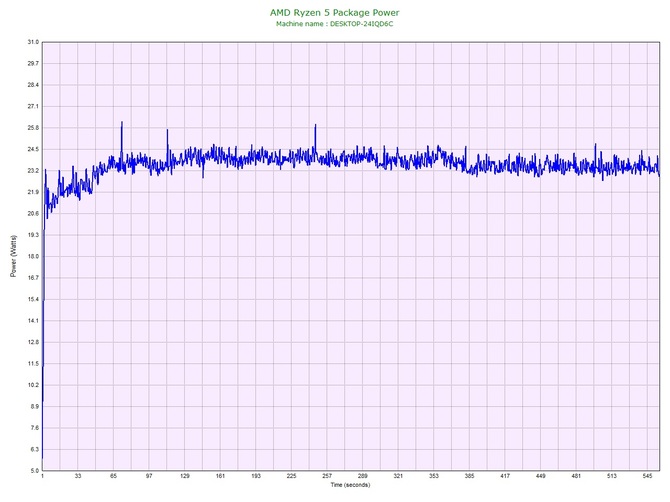Click the time axis tick label 1
670x502 pixels.
[x=42, y=476]
